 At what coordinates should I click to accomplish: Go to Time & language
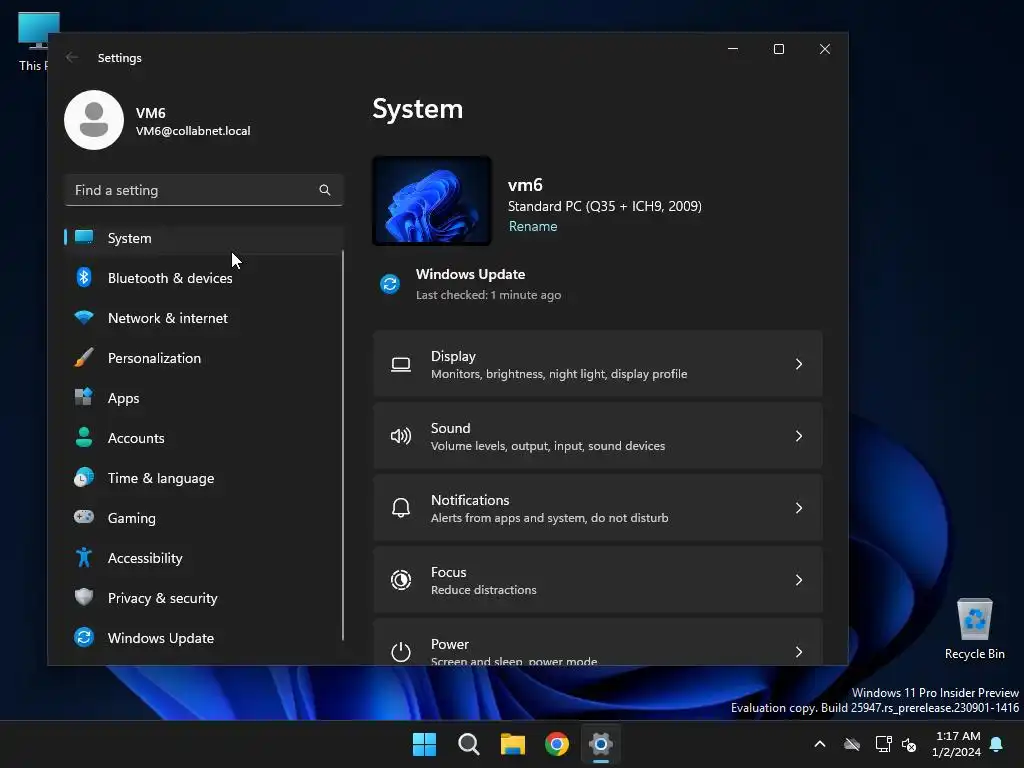[x=204, y=478]
